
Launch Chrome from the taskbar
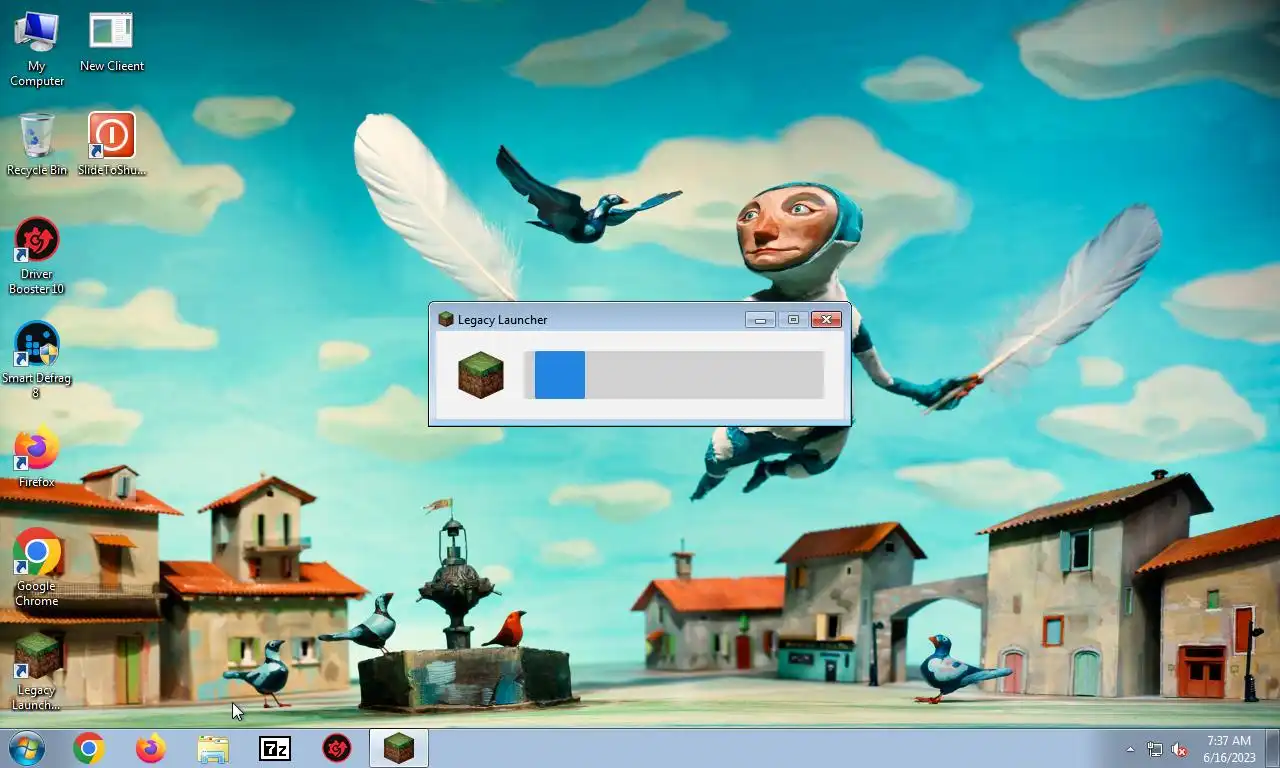click(89, 748)
